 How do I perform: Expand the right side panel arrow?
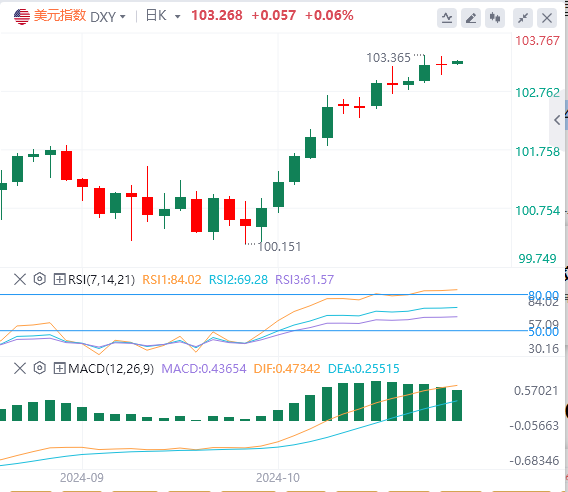click(x=557, y=120)
